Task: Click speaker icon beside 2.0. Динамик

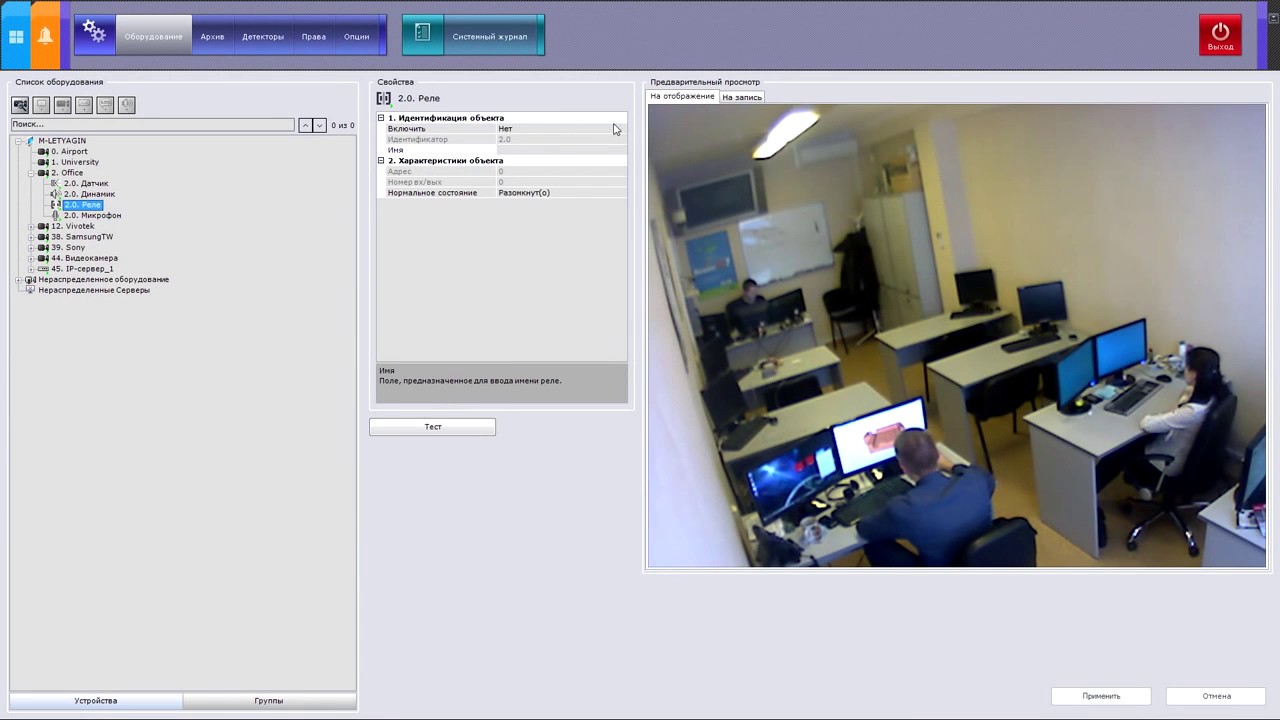Action: point(56,194)
